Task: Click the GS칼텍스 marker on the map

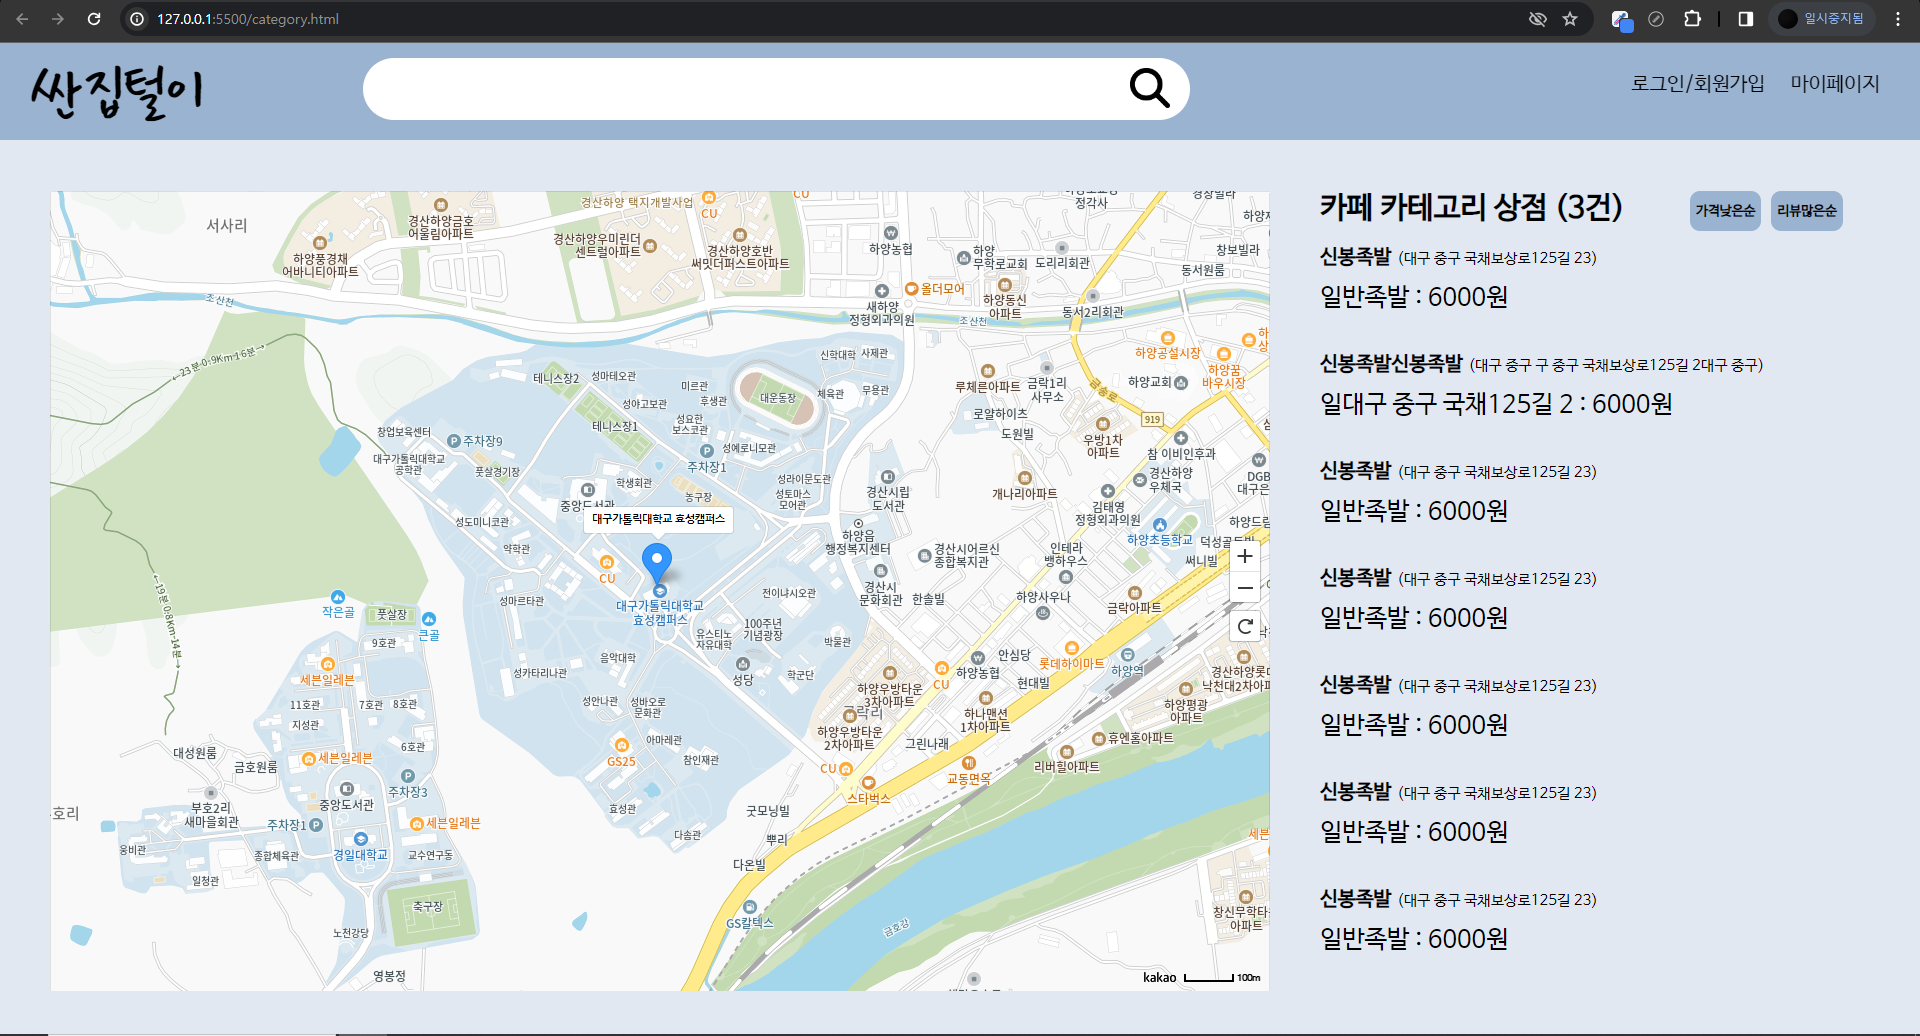Action: pyautogui.click(x=750, y=908)
